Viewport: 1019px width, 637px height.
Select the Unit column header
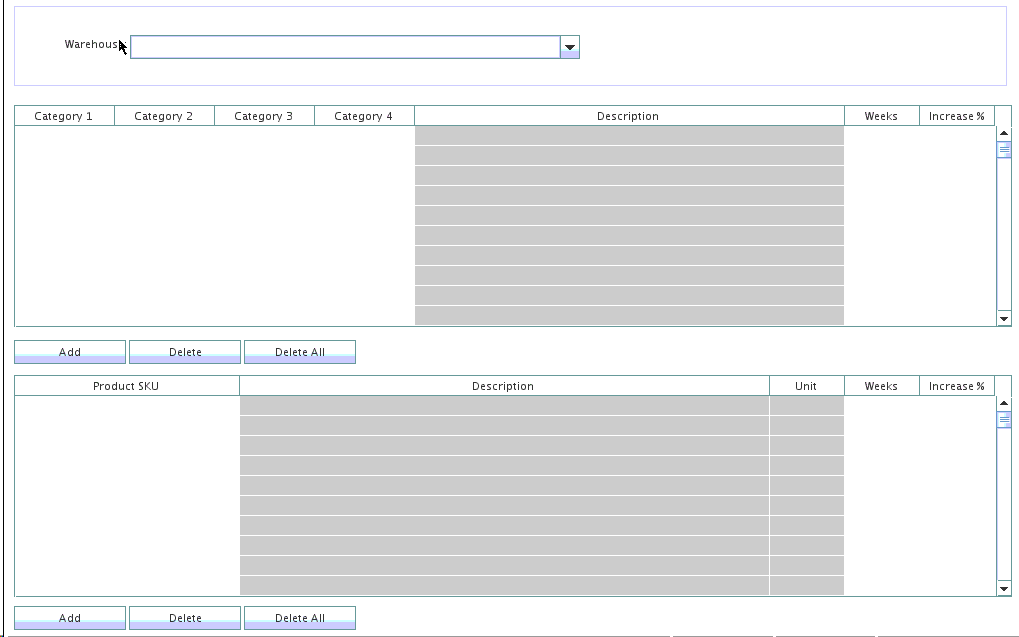pyautogui.click(x=806, y=386)
